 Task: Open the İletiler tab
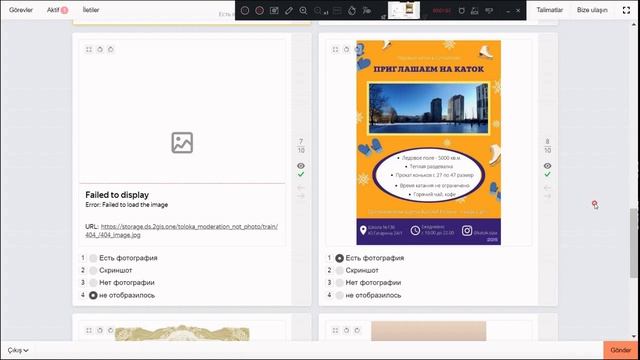click(91, 10)
